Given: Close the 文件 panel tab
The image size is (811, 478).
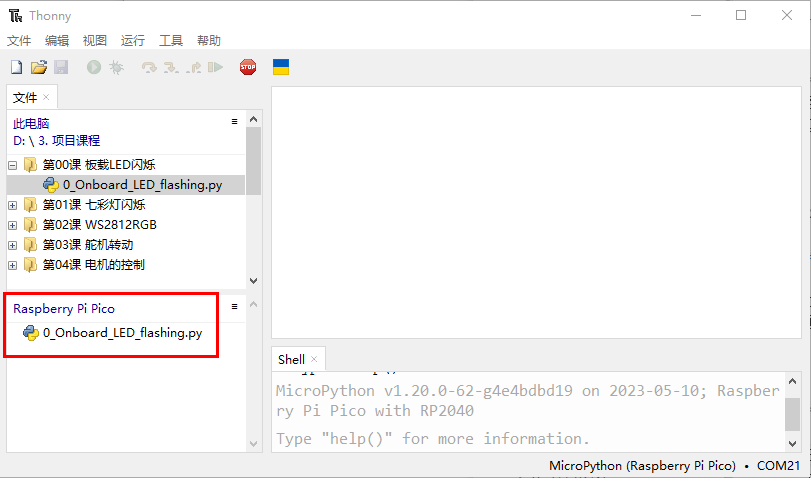Looking at the screenshot, I should click(x=46, y=97).
